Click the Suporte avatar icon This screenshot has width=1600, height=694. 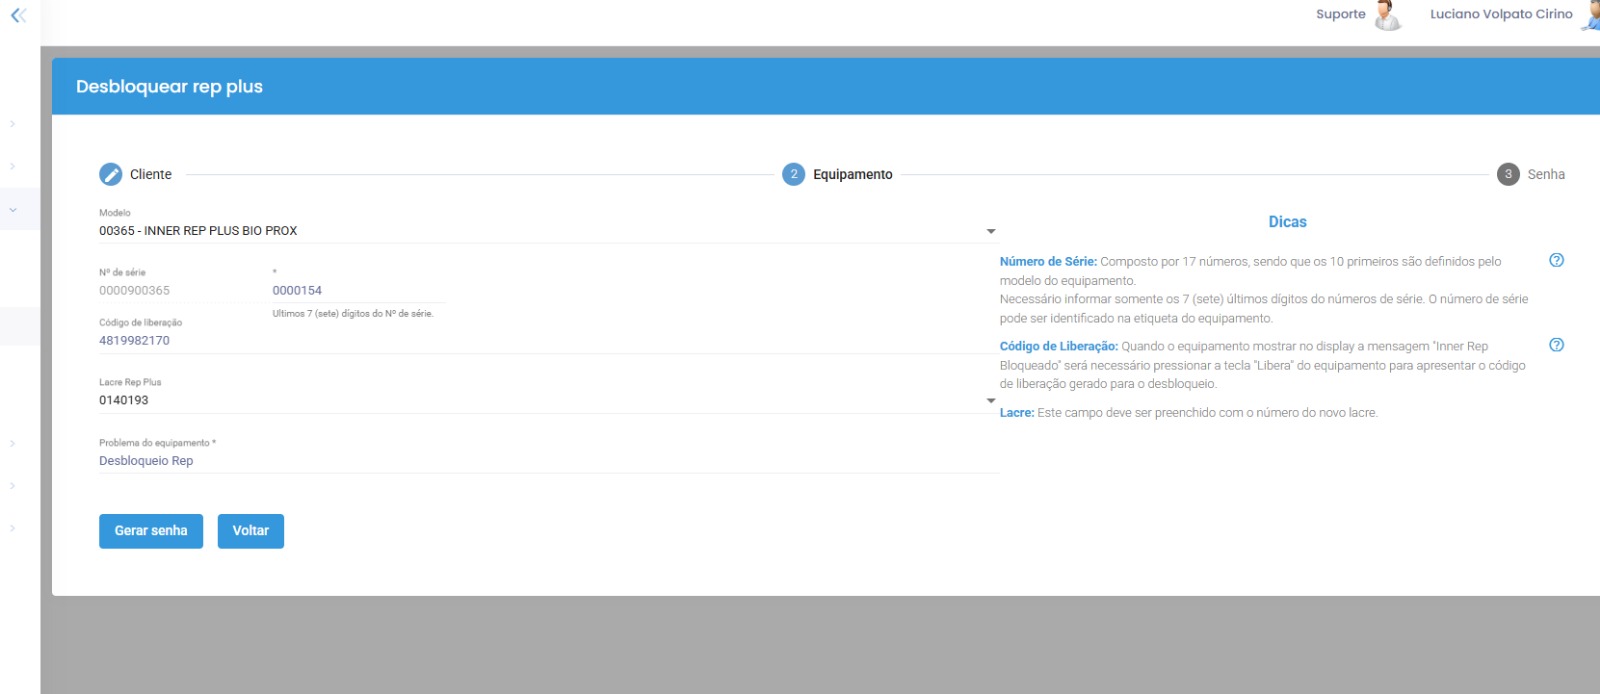point(1387,15)
